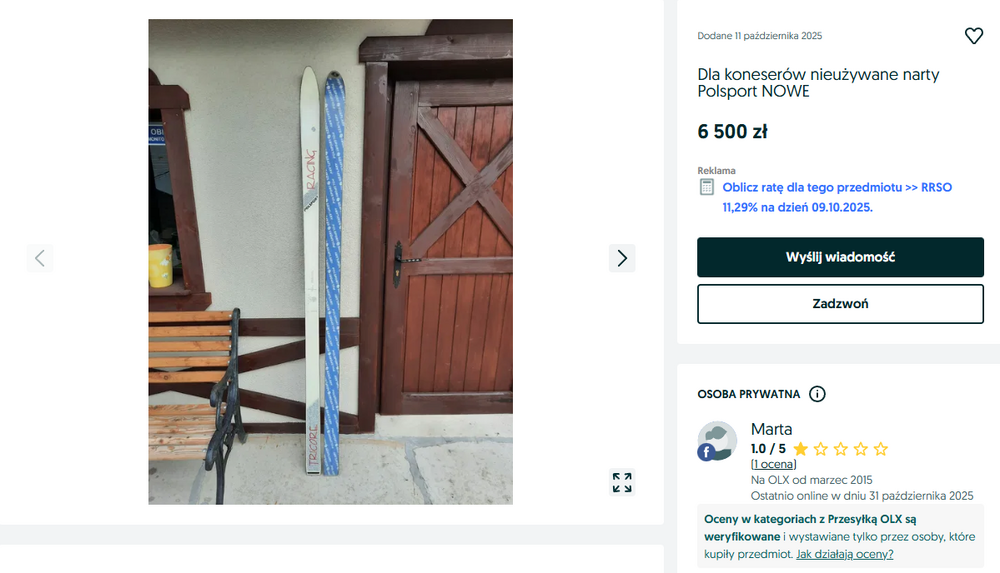1000x573 pixels.
Task: Open Marta's profile avatar
Action: point(717,441)
